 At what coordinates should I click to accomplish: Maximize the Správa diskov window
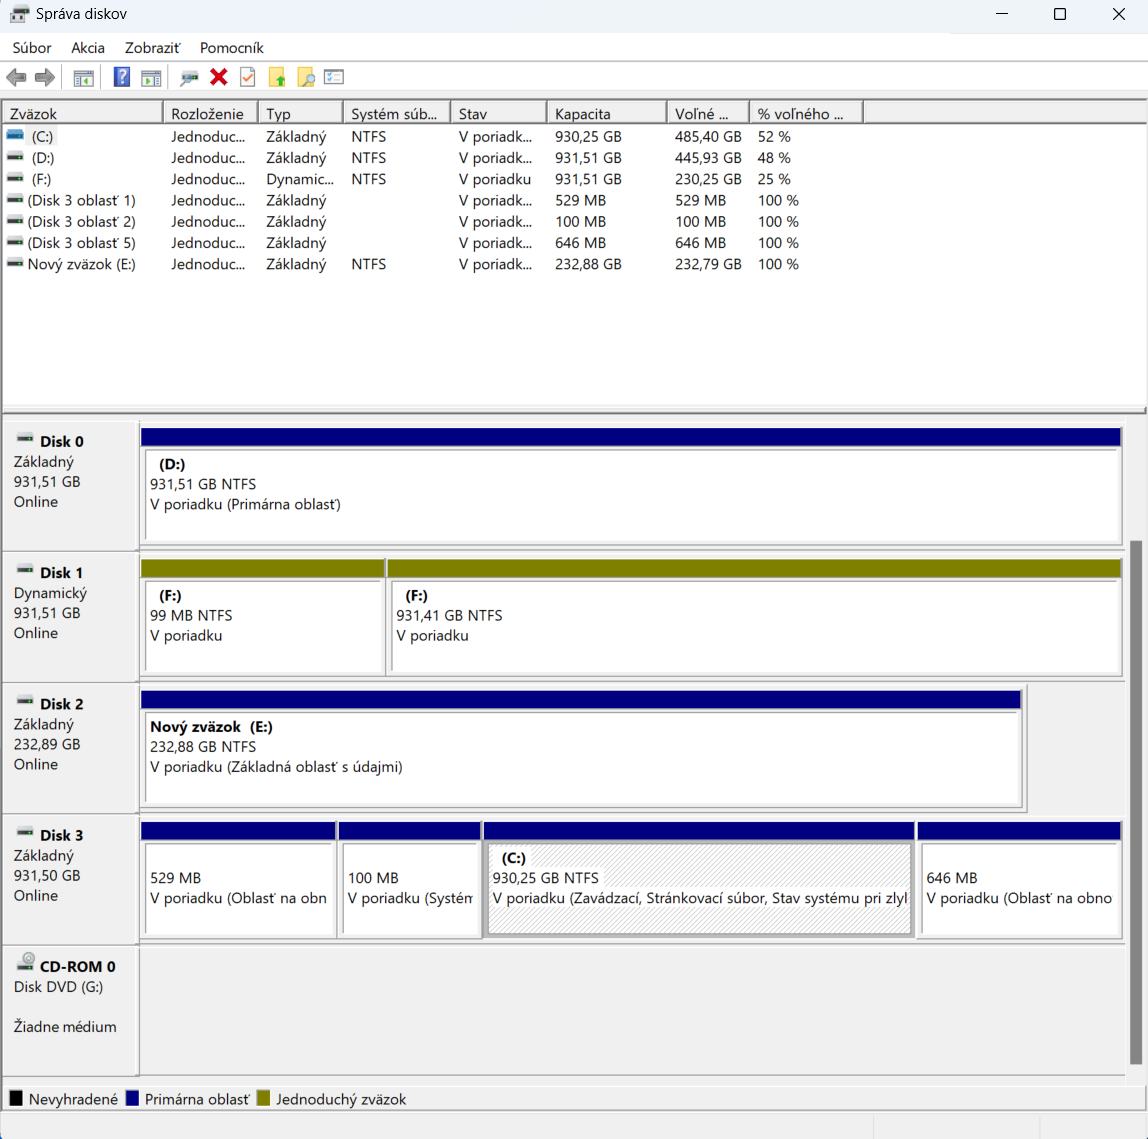[x=1059, y=14]
